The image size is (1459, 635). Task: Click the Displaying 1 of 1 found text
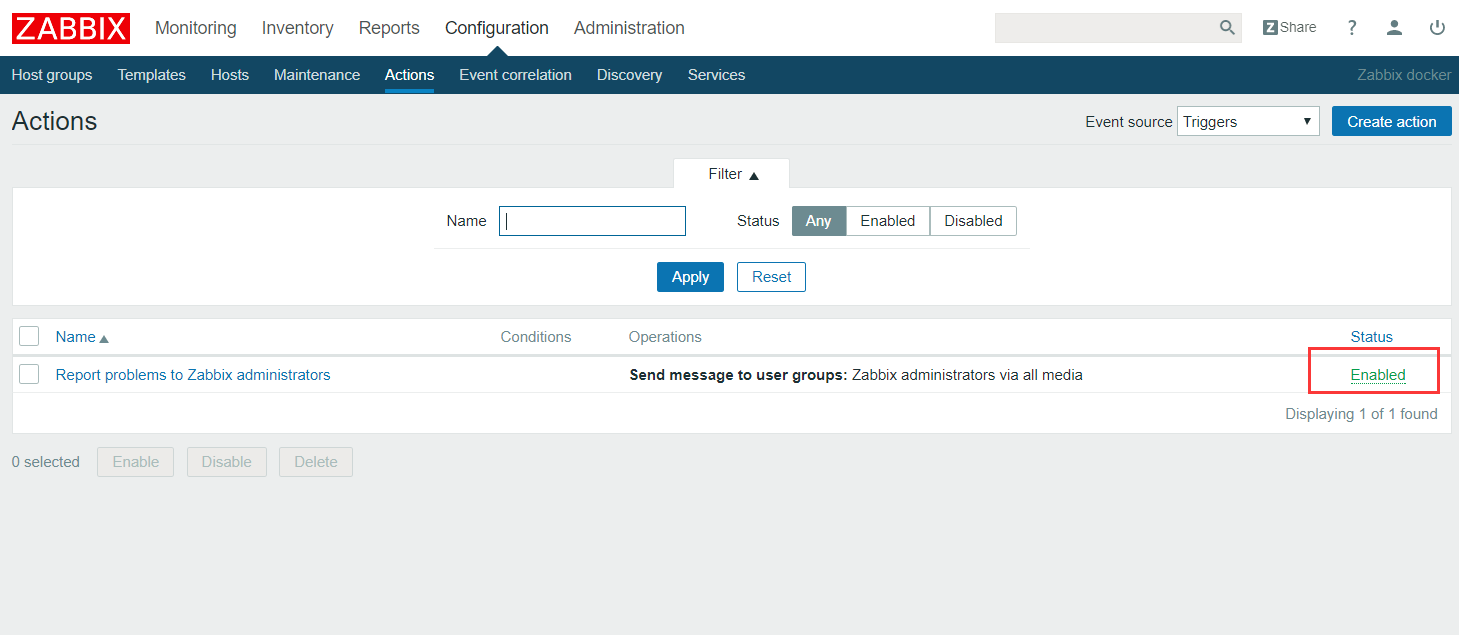coord(1361,414)
